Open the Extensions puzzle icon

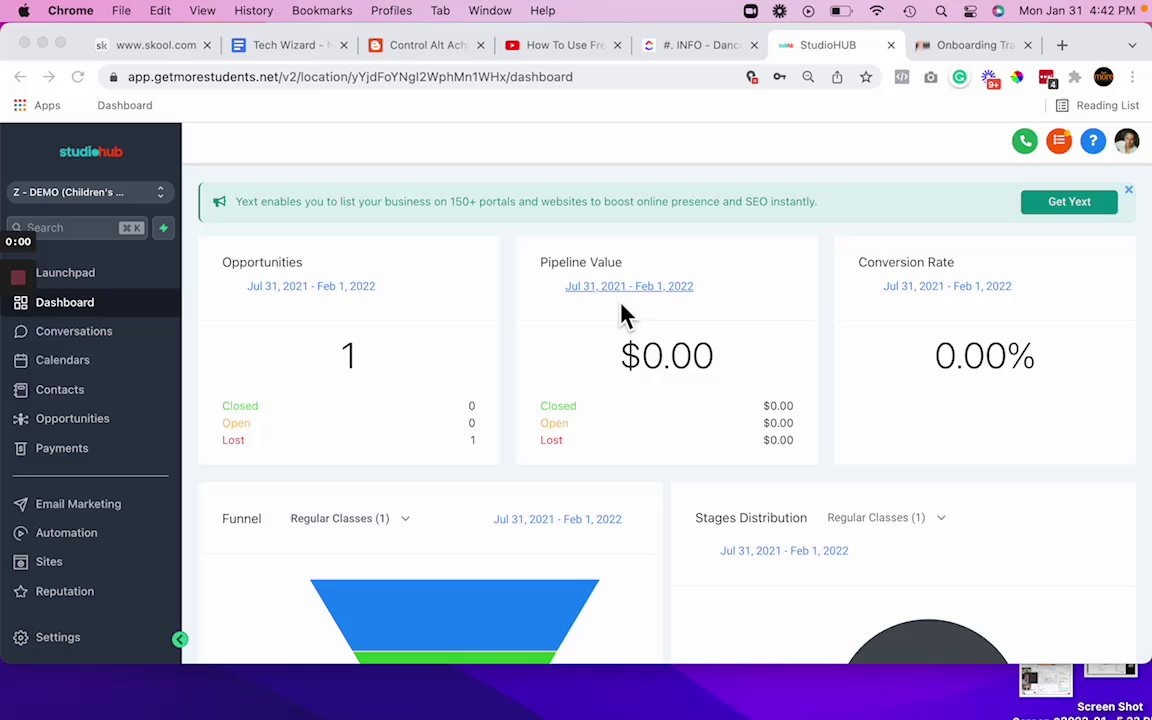tap(1075, 77)
